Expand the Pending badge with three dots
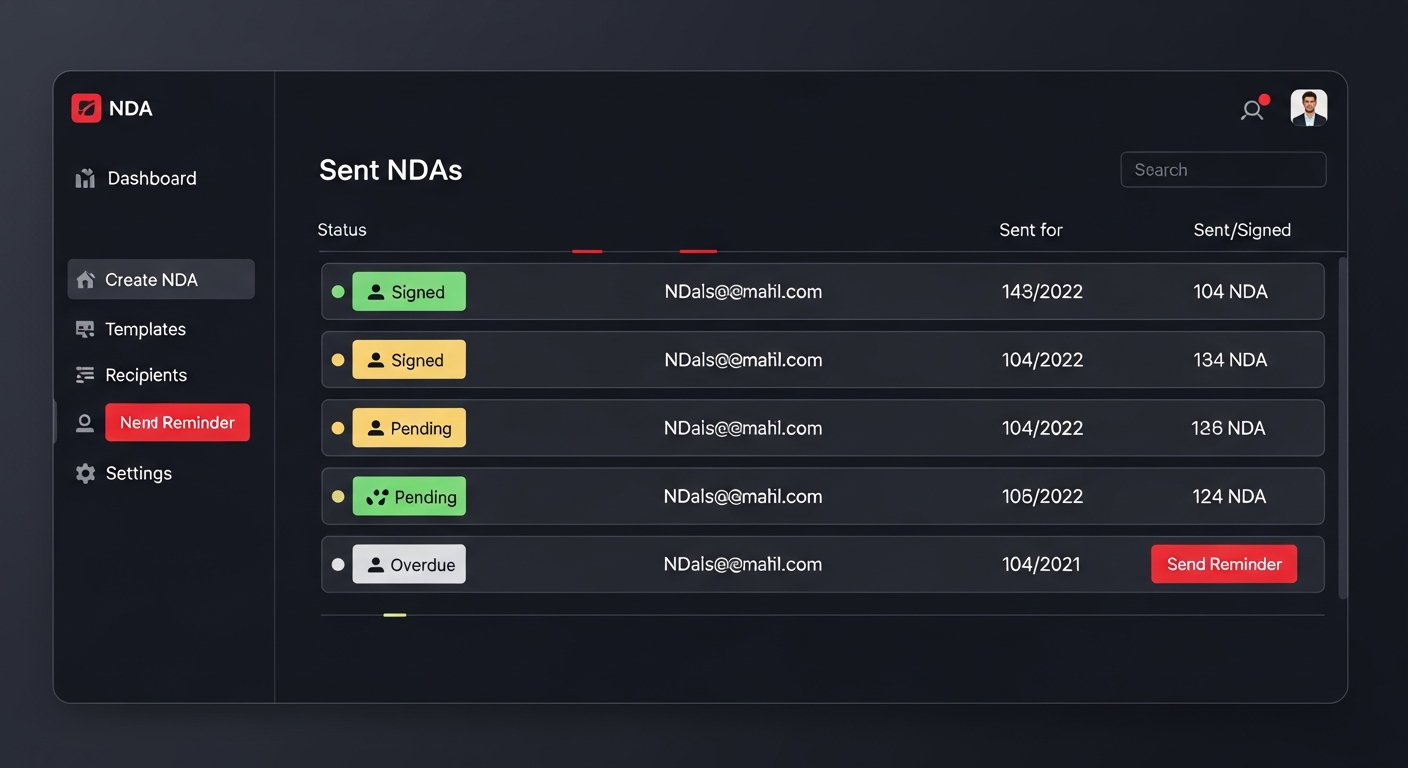 (409, 496)
